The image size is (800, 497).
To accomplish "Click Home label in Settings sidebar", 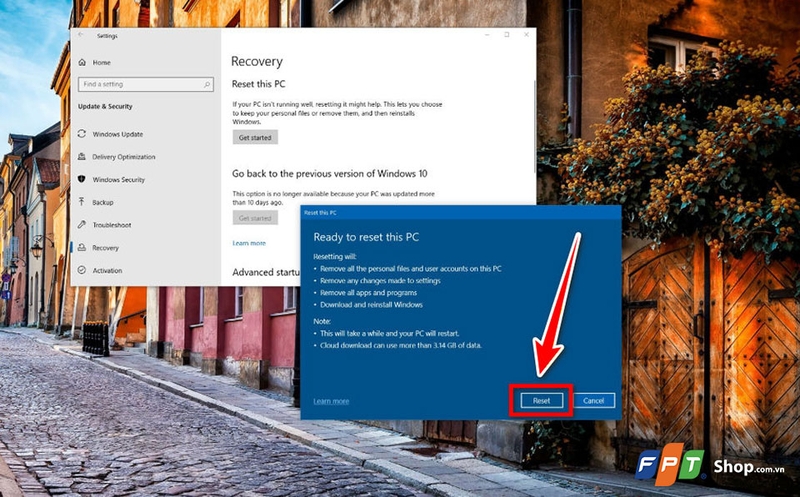I will pos(102,62).
